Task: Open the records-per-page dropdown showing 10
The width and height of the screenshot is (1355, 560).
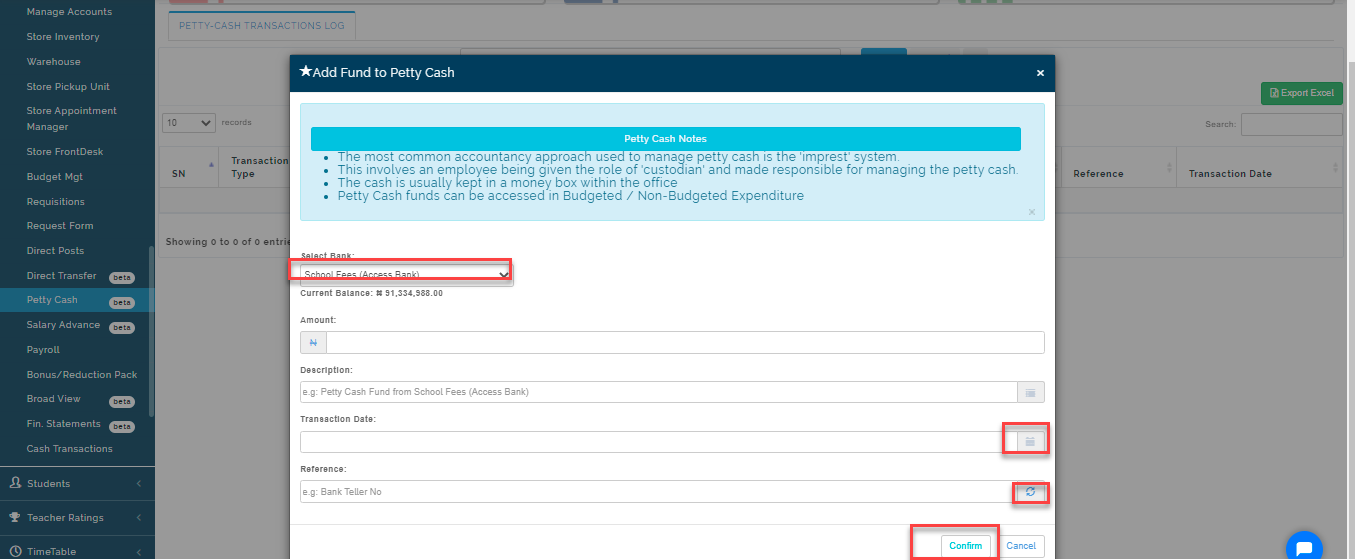Action: pos(189,123)
